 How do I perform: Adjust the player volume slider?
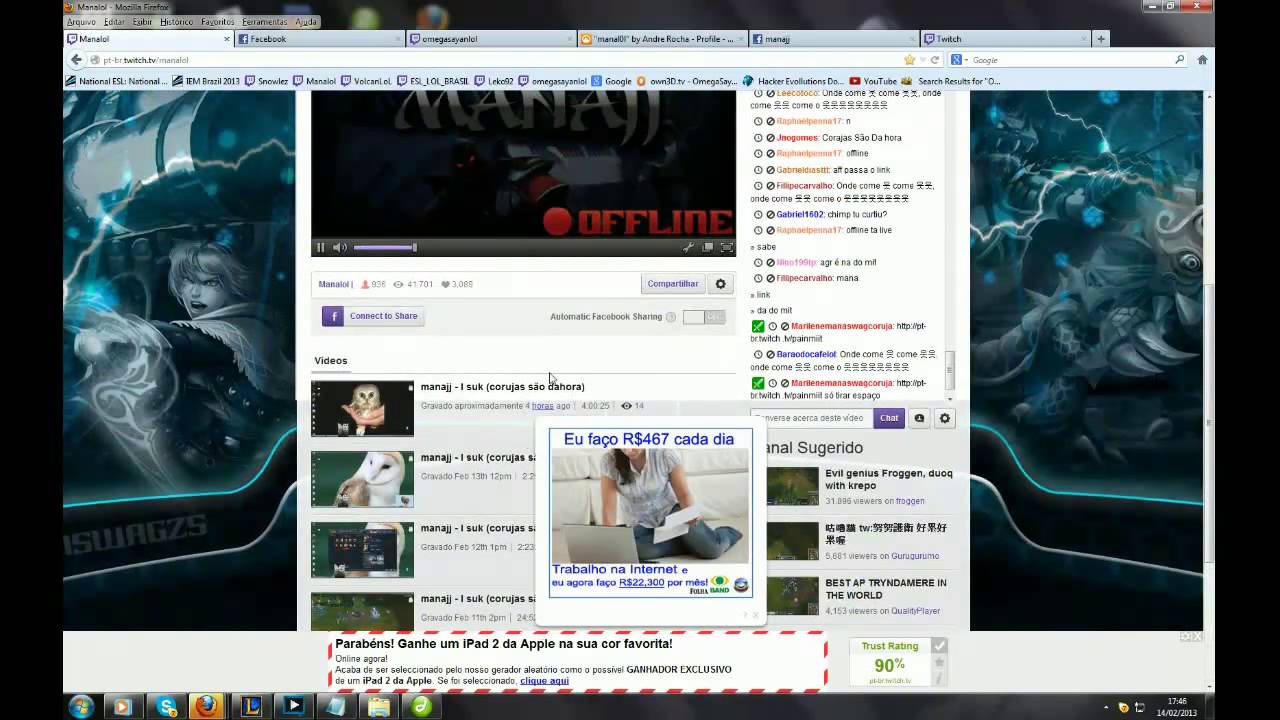click(x=384, y=247)
